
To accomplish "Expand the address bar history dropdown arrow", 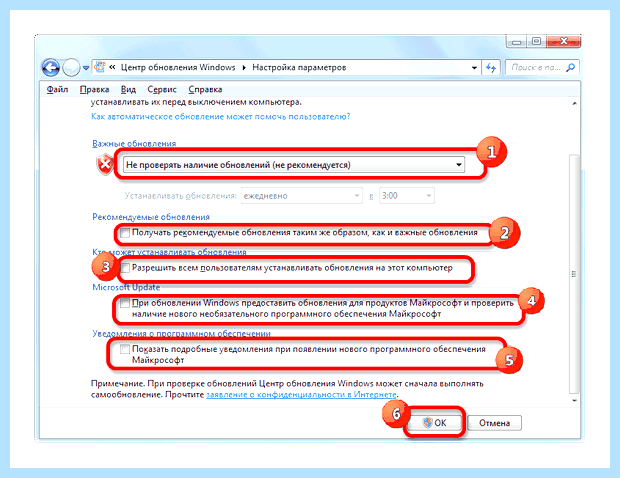I will point(474,68).
